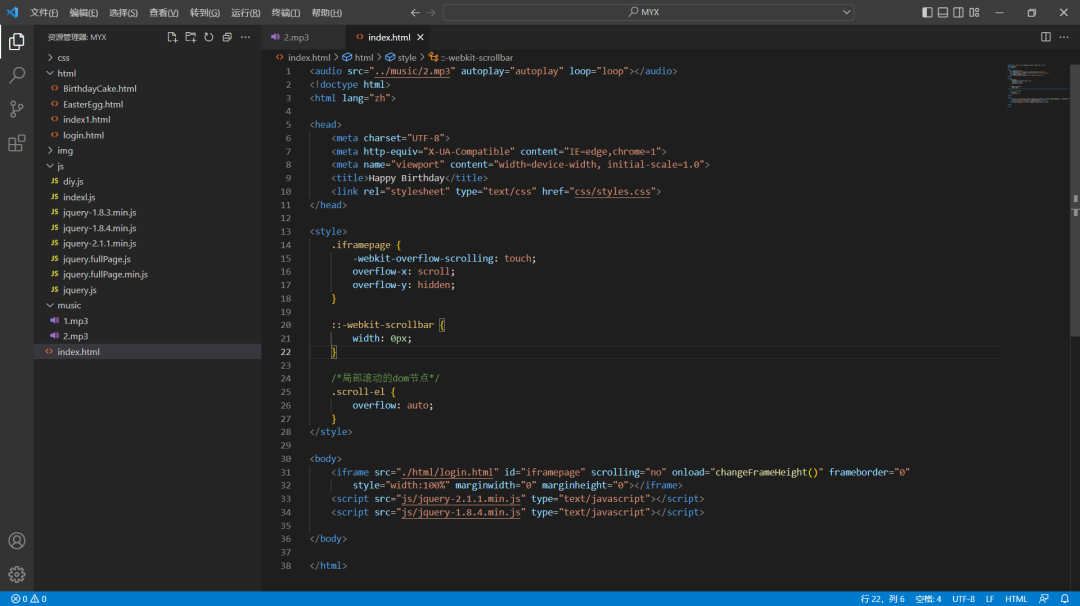Click the HTML language mode button
This screenshot has height=606, width=1080.
1016,599
